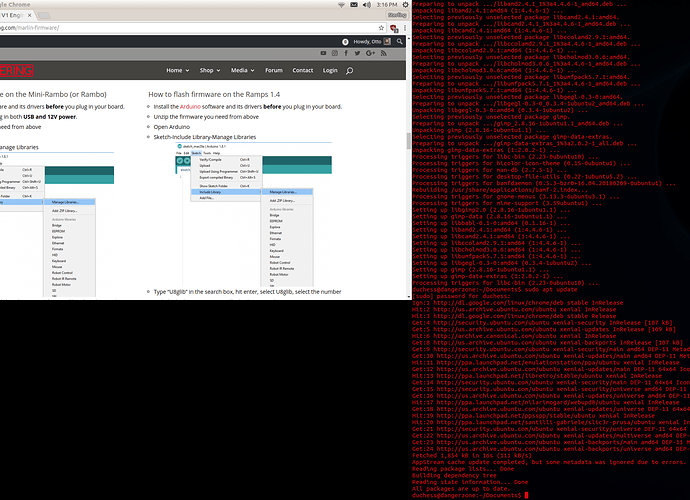Click terminal line 'Rebuilding /usr/share/applications/bamf-2.index'
Viewport: 690px width, 500px height.
point(500,190)
